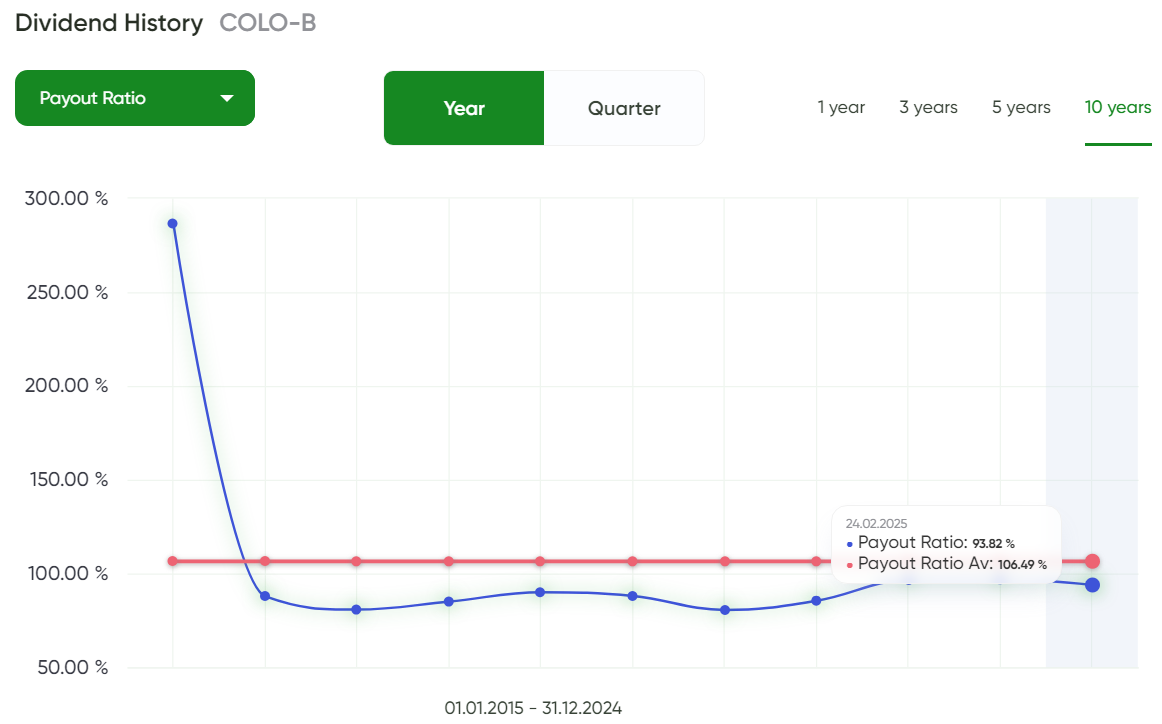Select the Year view toggle

click(x=464, y=108)
